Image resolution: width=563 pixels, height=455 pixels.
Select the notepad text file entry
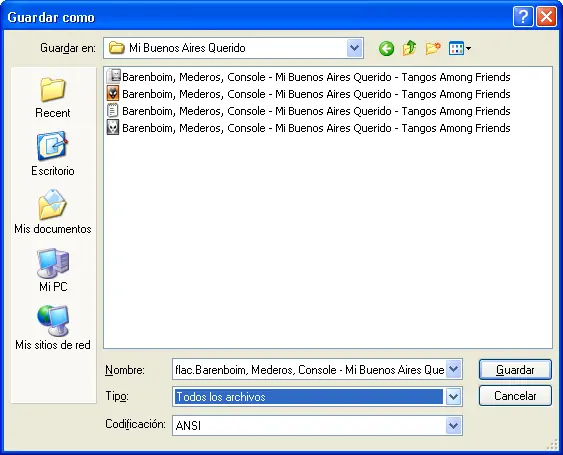(308, 111)
